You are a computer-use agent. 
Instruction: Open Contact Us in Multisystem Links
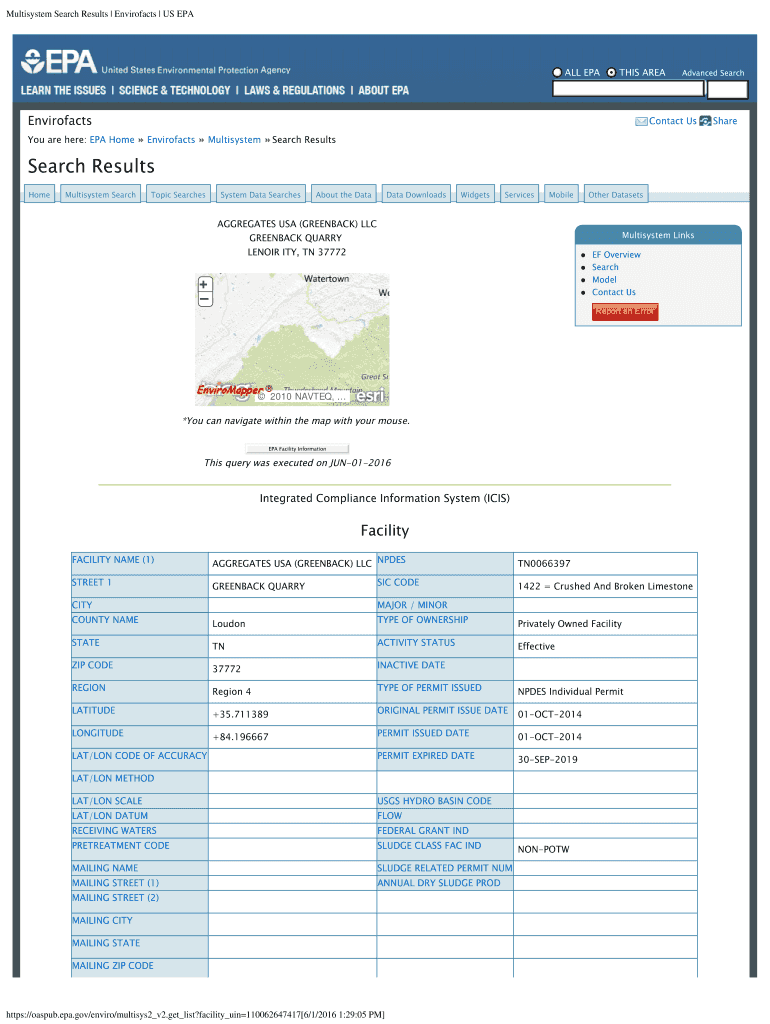click(614, 292)
